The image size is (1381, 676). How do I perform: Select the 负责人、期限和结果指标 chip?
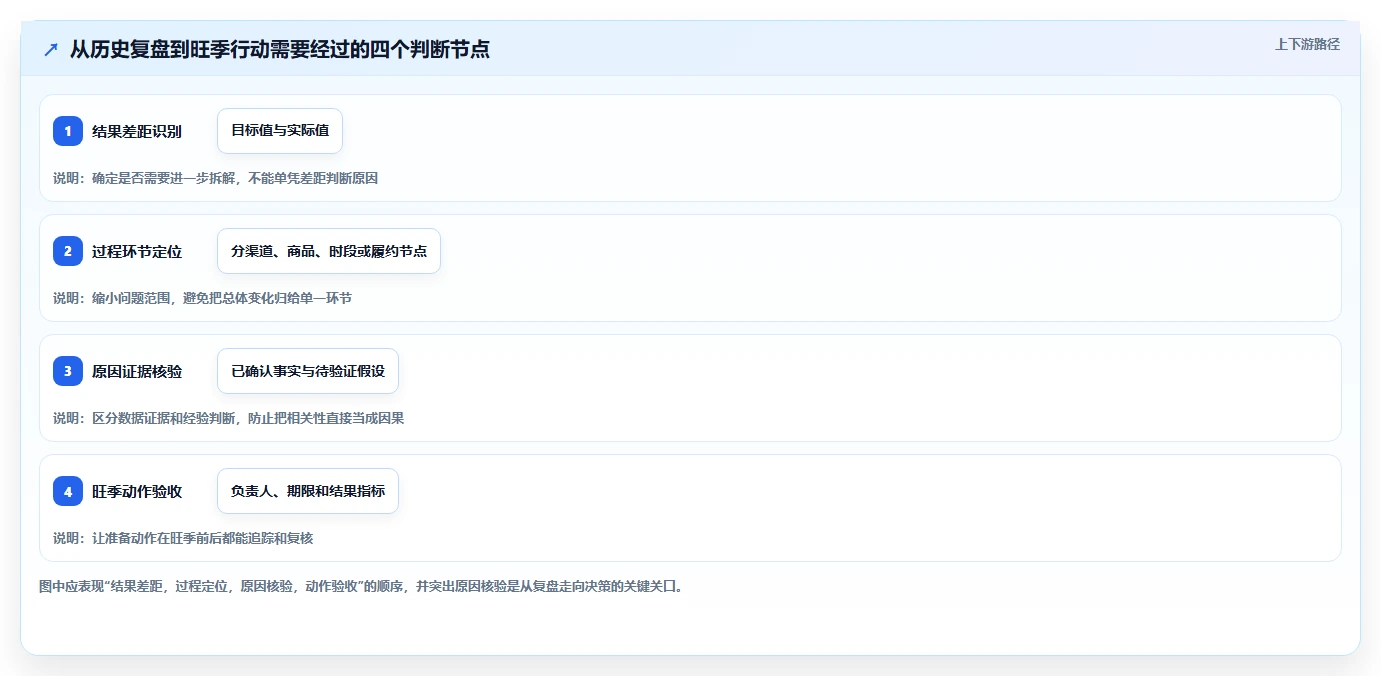pyautogui.click(x=308, y=491)
